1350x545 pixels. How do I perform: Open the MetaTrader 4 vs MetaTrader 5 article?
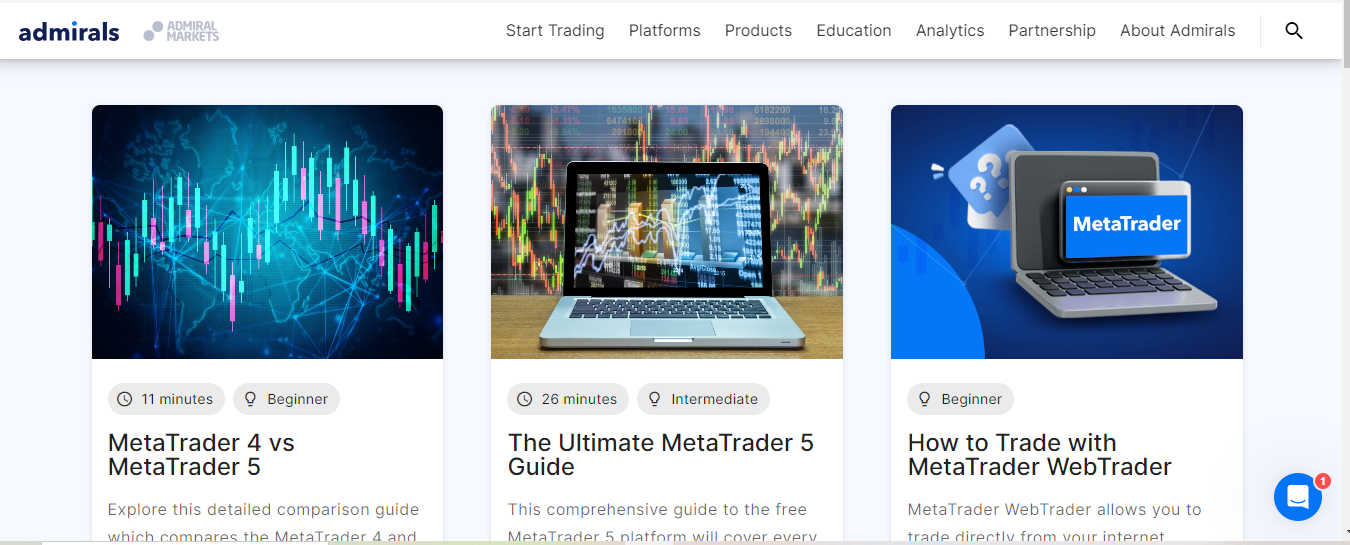[x=201, y=455]
